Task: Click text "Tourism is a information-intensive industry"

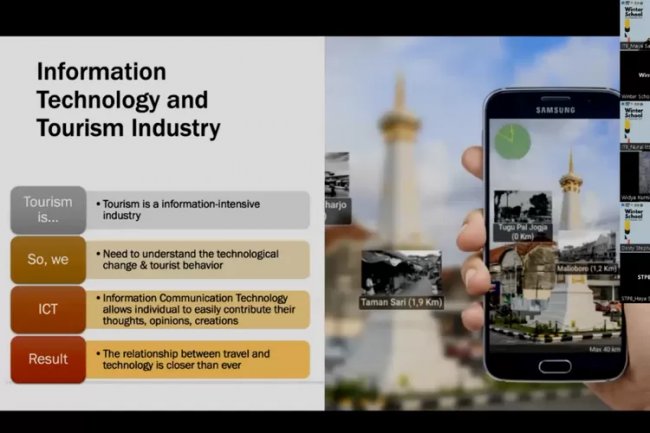Action: pos(181,210)
